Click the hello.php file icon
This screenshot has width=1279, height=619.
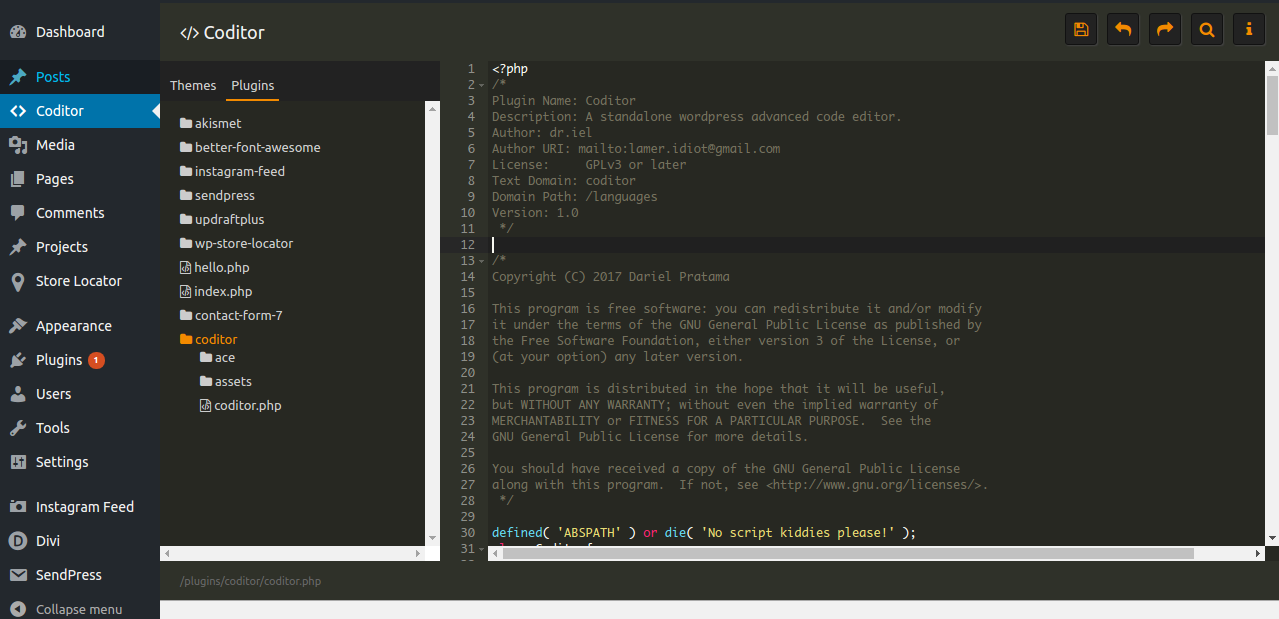[x=185, y=267]
